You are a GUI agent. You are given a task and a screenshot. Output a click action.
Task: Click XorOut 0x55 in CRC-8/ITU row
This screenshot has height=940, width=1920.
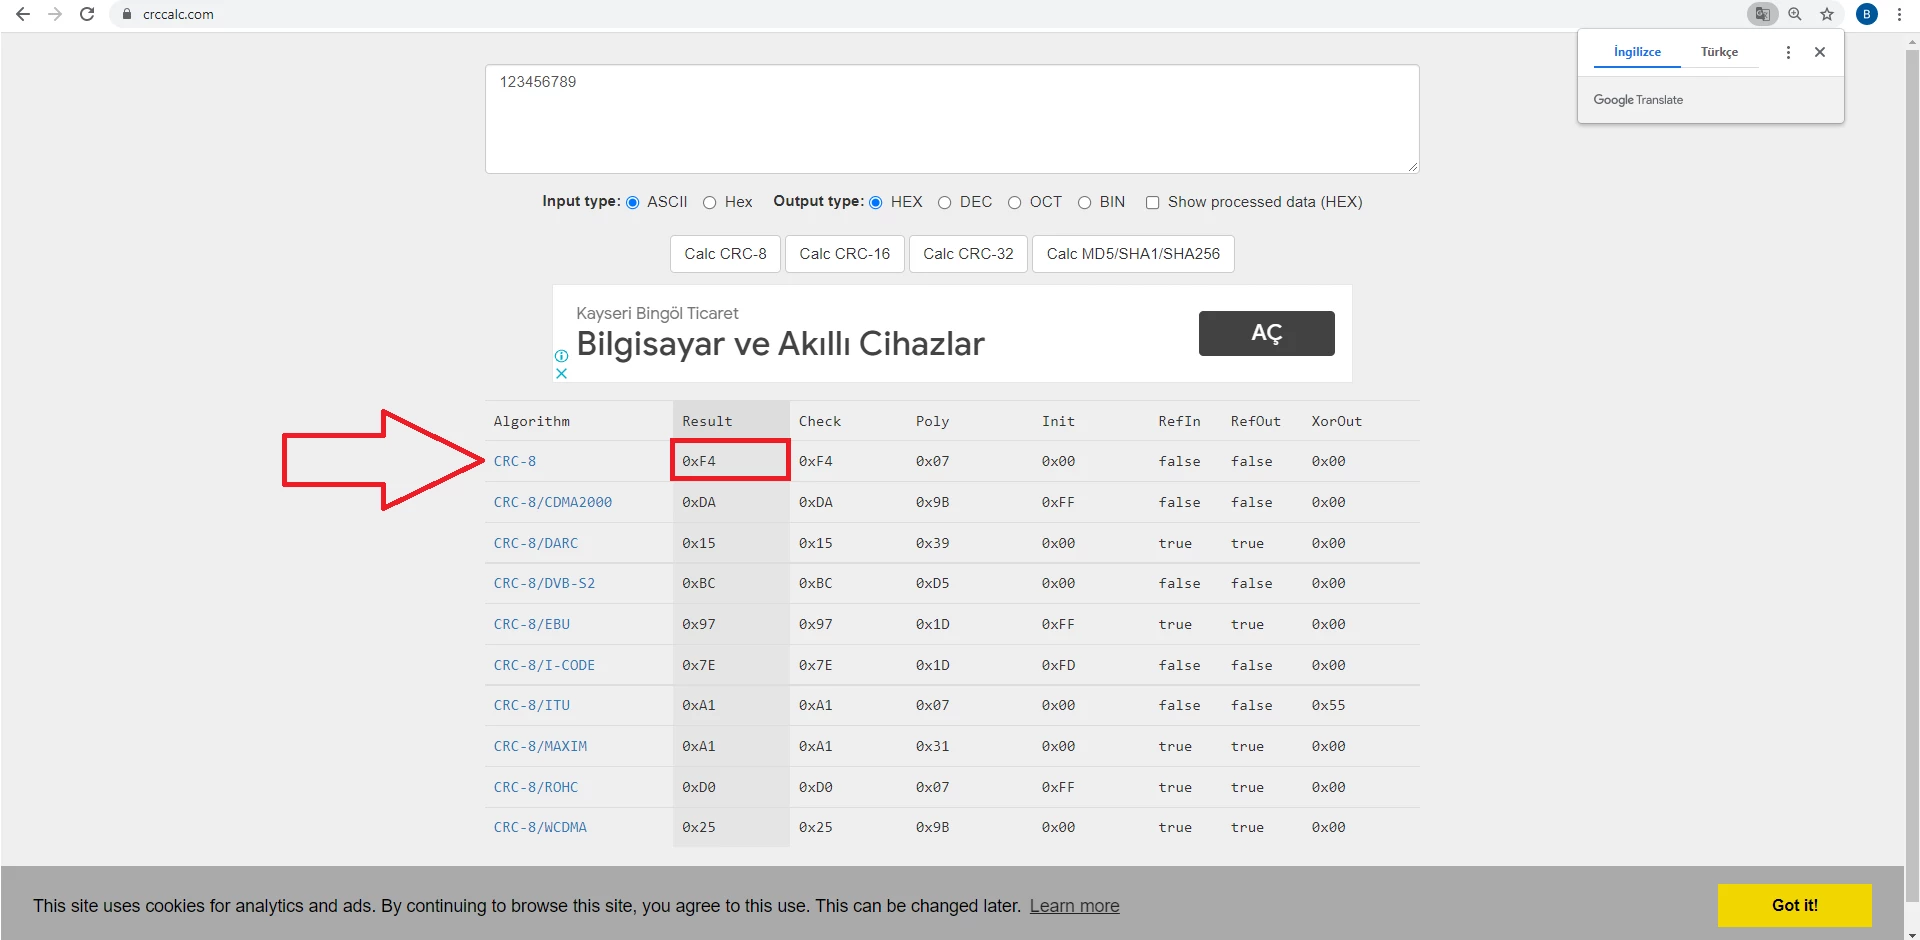tap(1328, 705)
